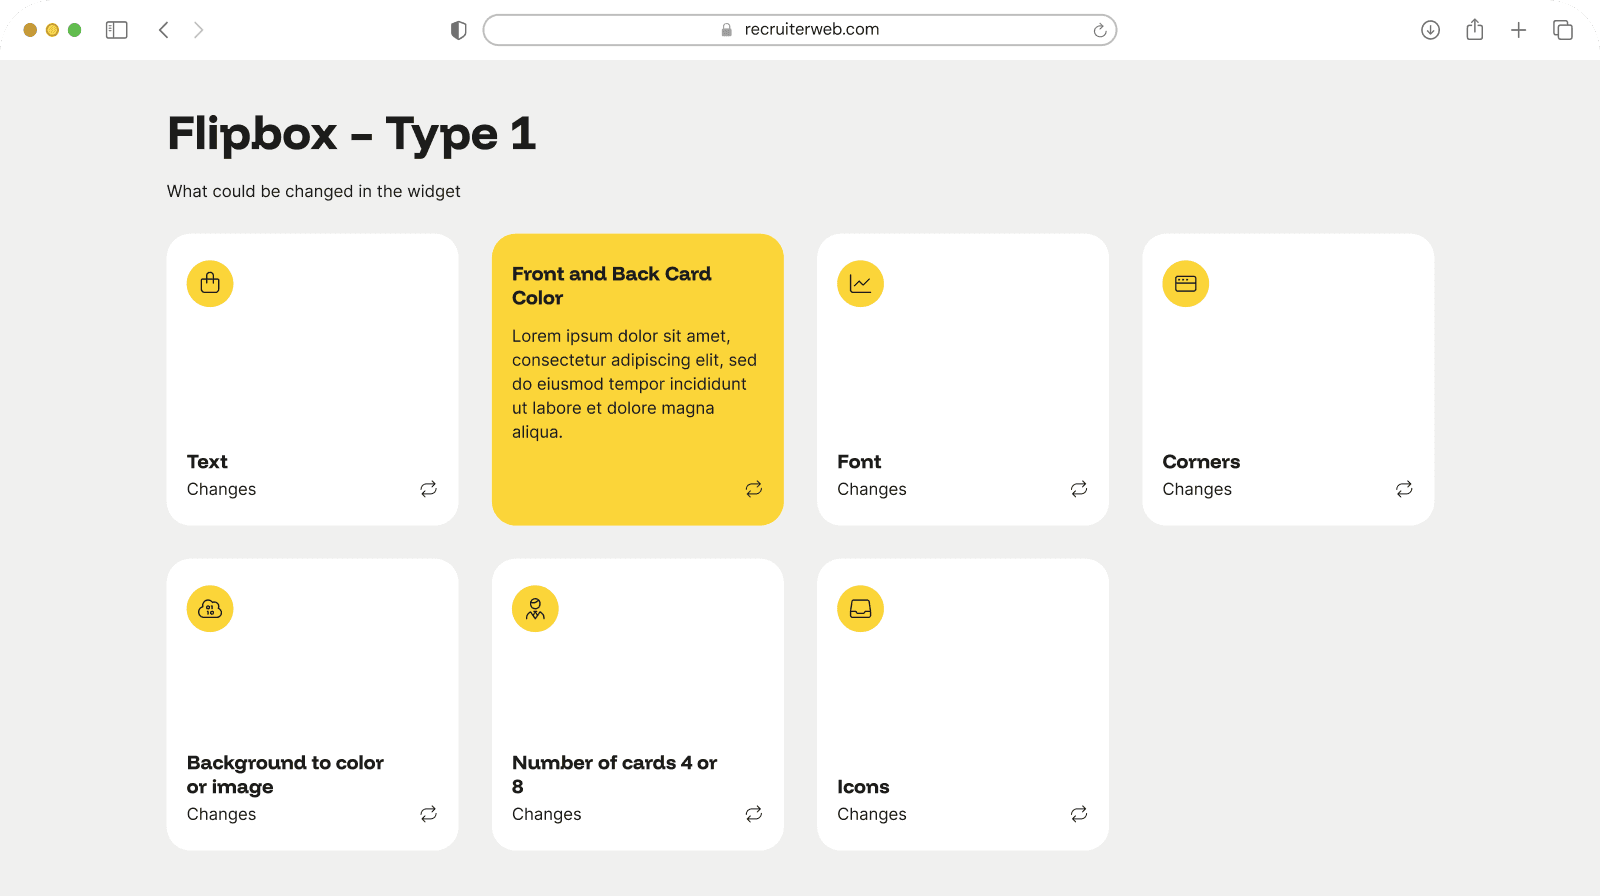Click the flip arrows on the Corners card

click(1404, 489)
